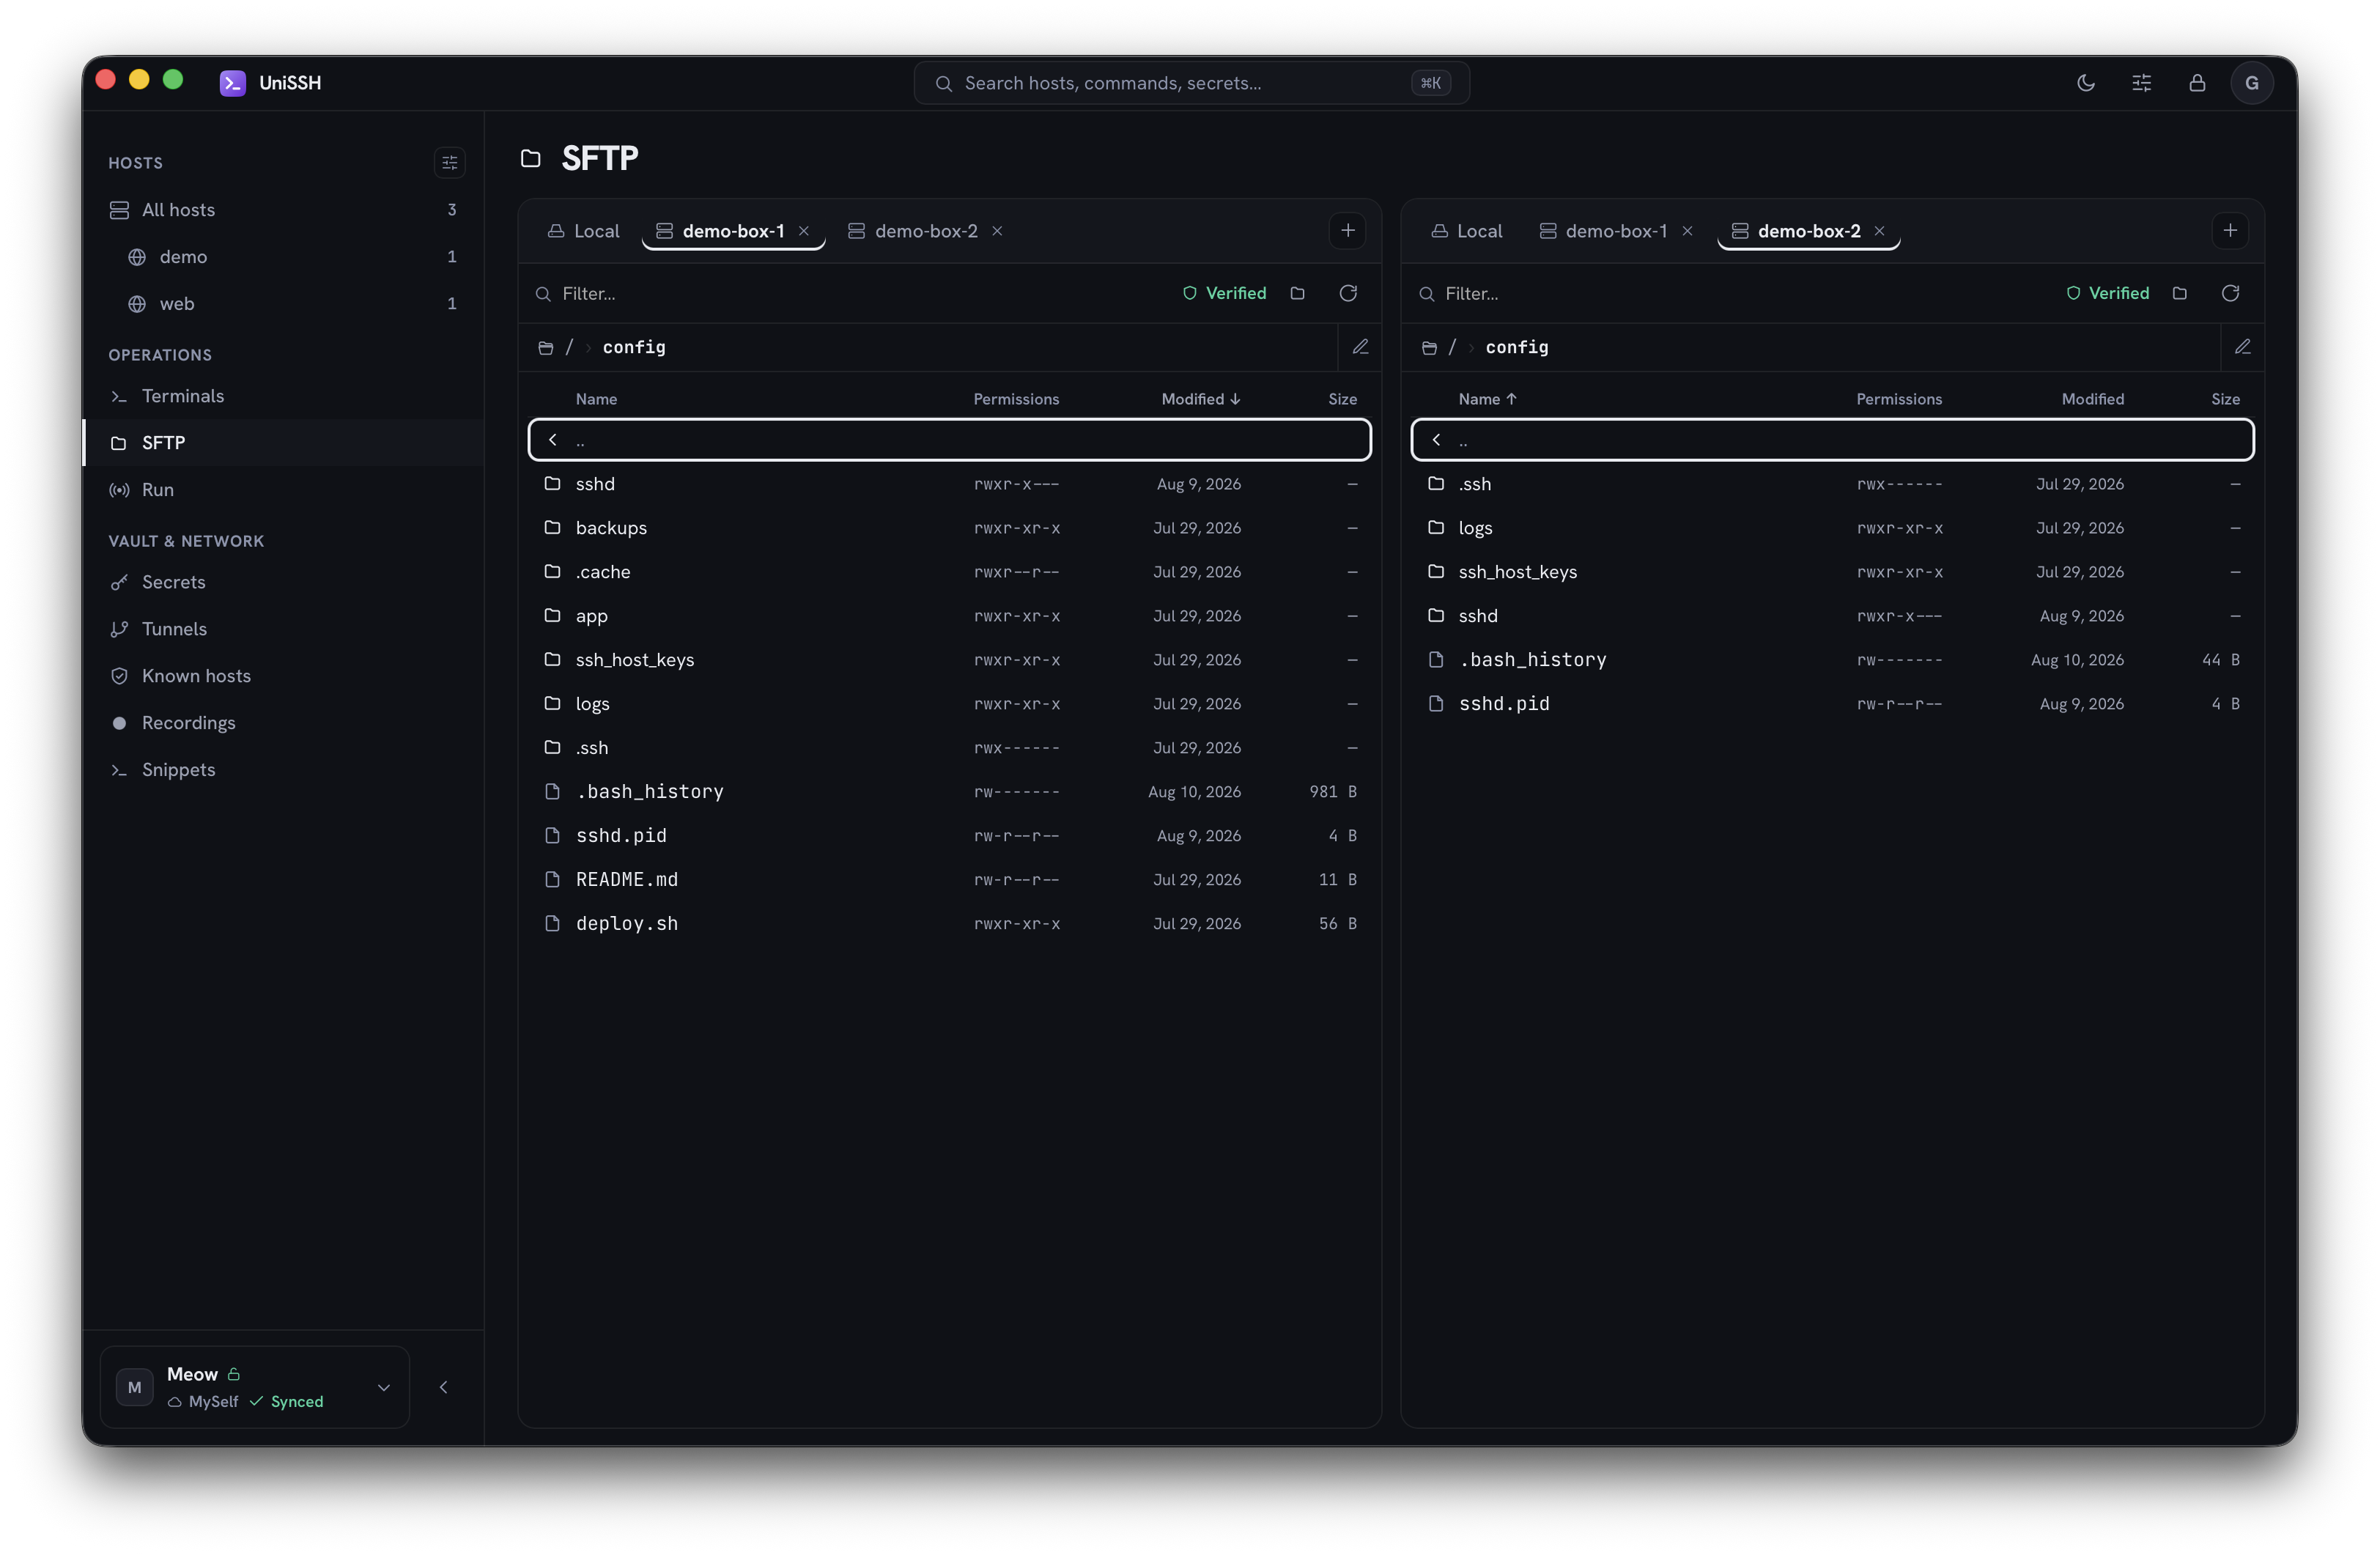Edit path in left pane with pencil
The image size is (2380, 1555).
coord(1360,347)
